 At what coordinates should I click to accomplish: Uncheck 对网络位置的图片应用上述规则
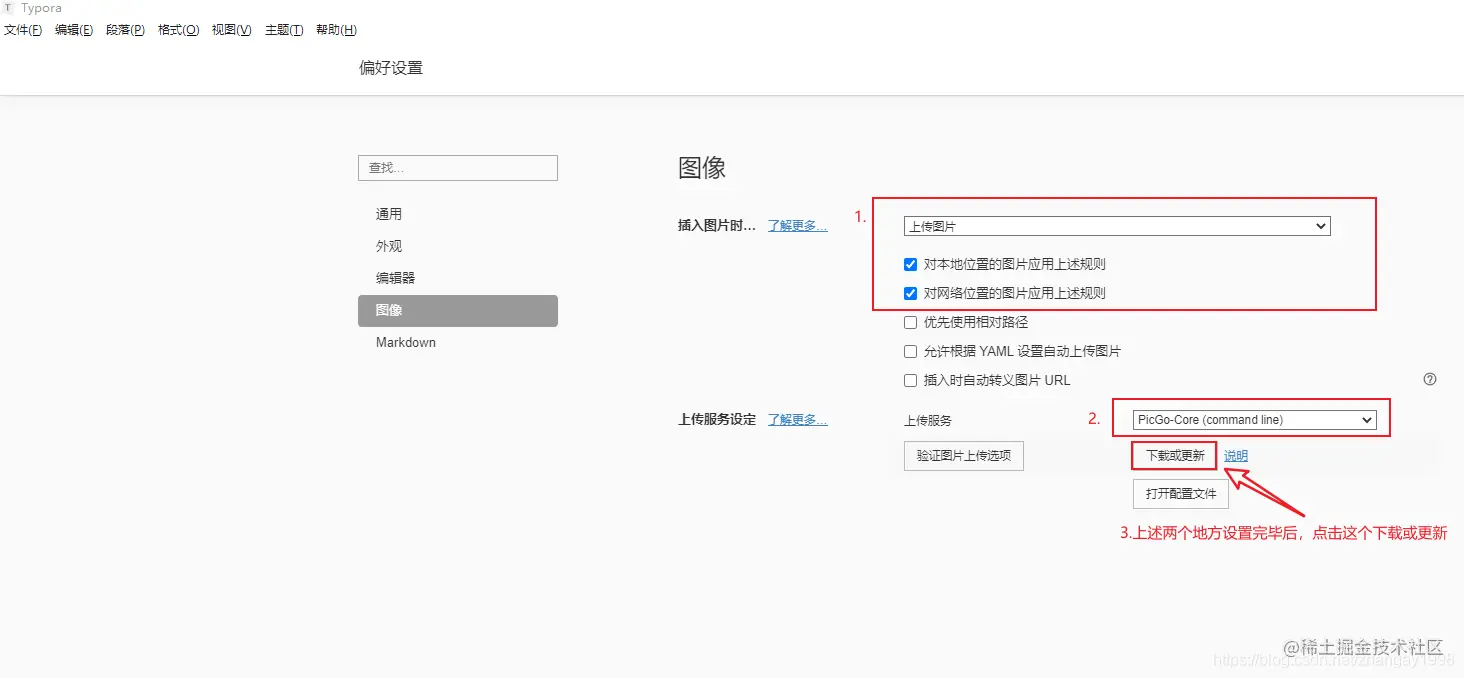coord(910,293)
